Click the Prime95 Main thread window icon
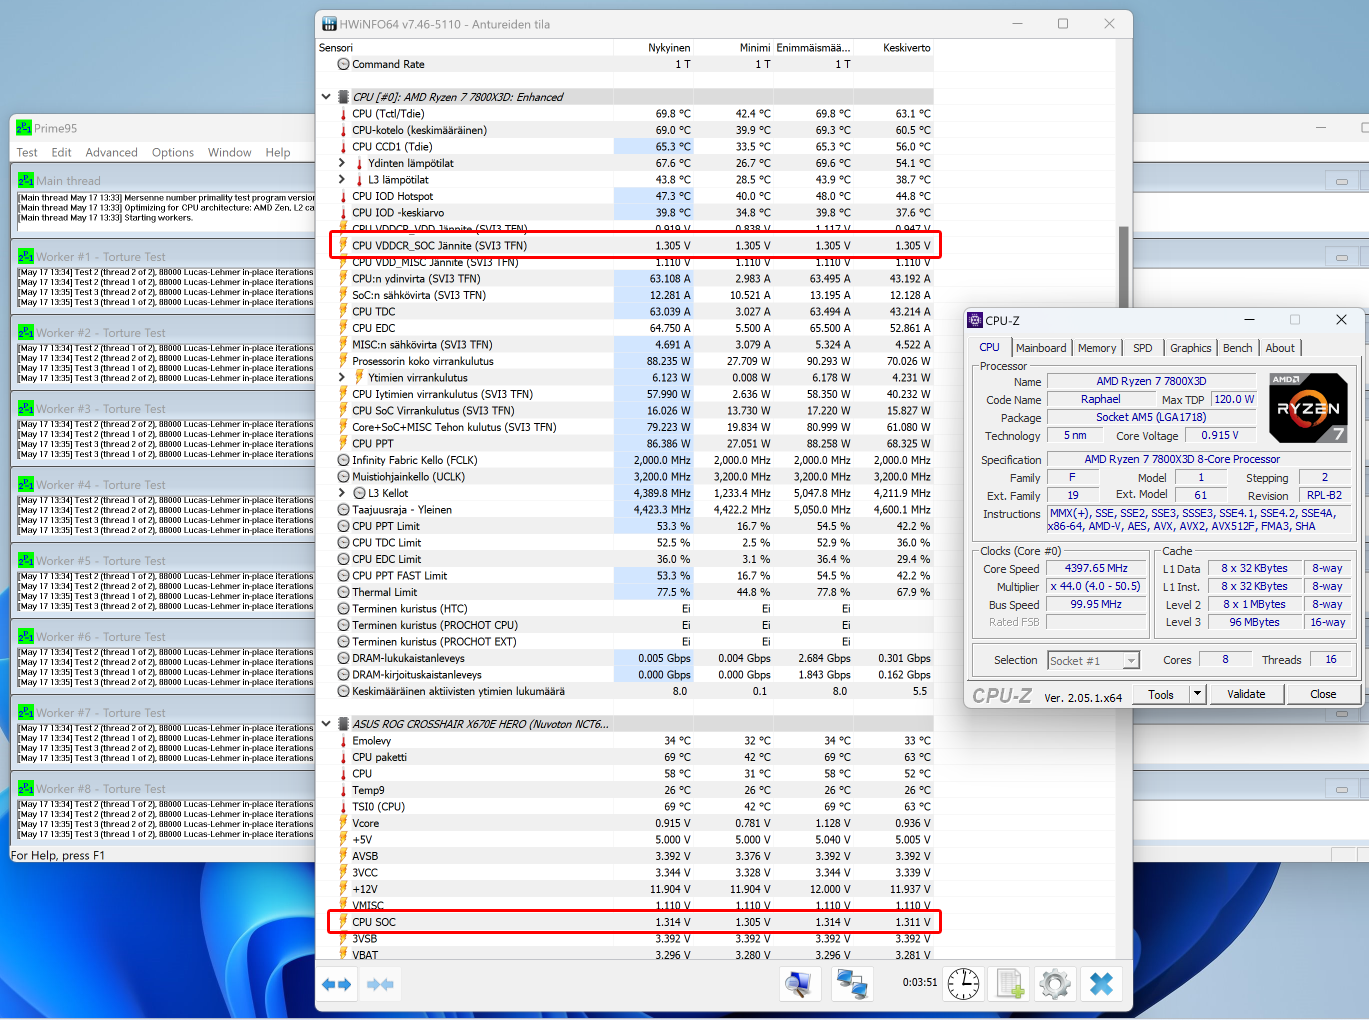The width and height of the screenshot is (1369, 1020). coord(26,181)
